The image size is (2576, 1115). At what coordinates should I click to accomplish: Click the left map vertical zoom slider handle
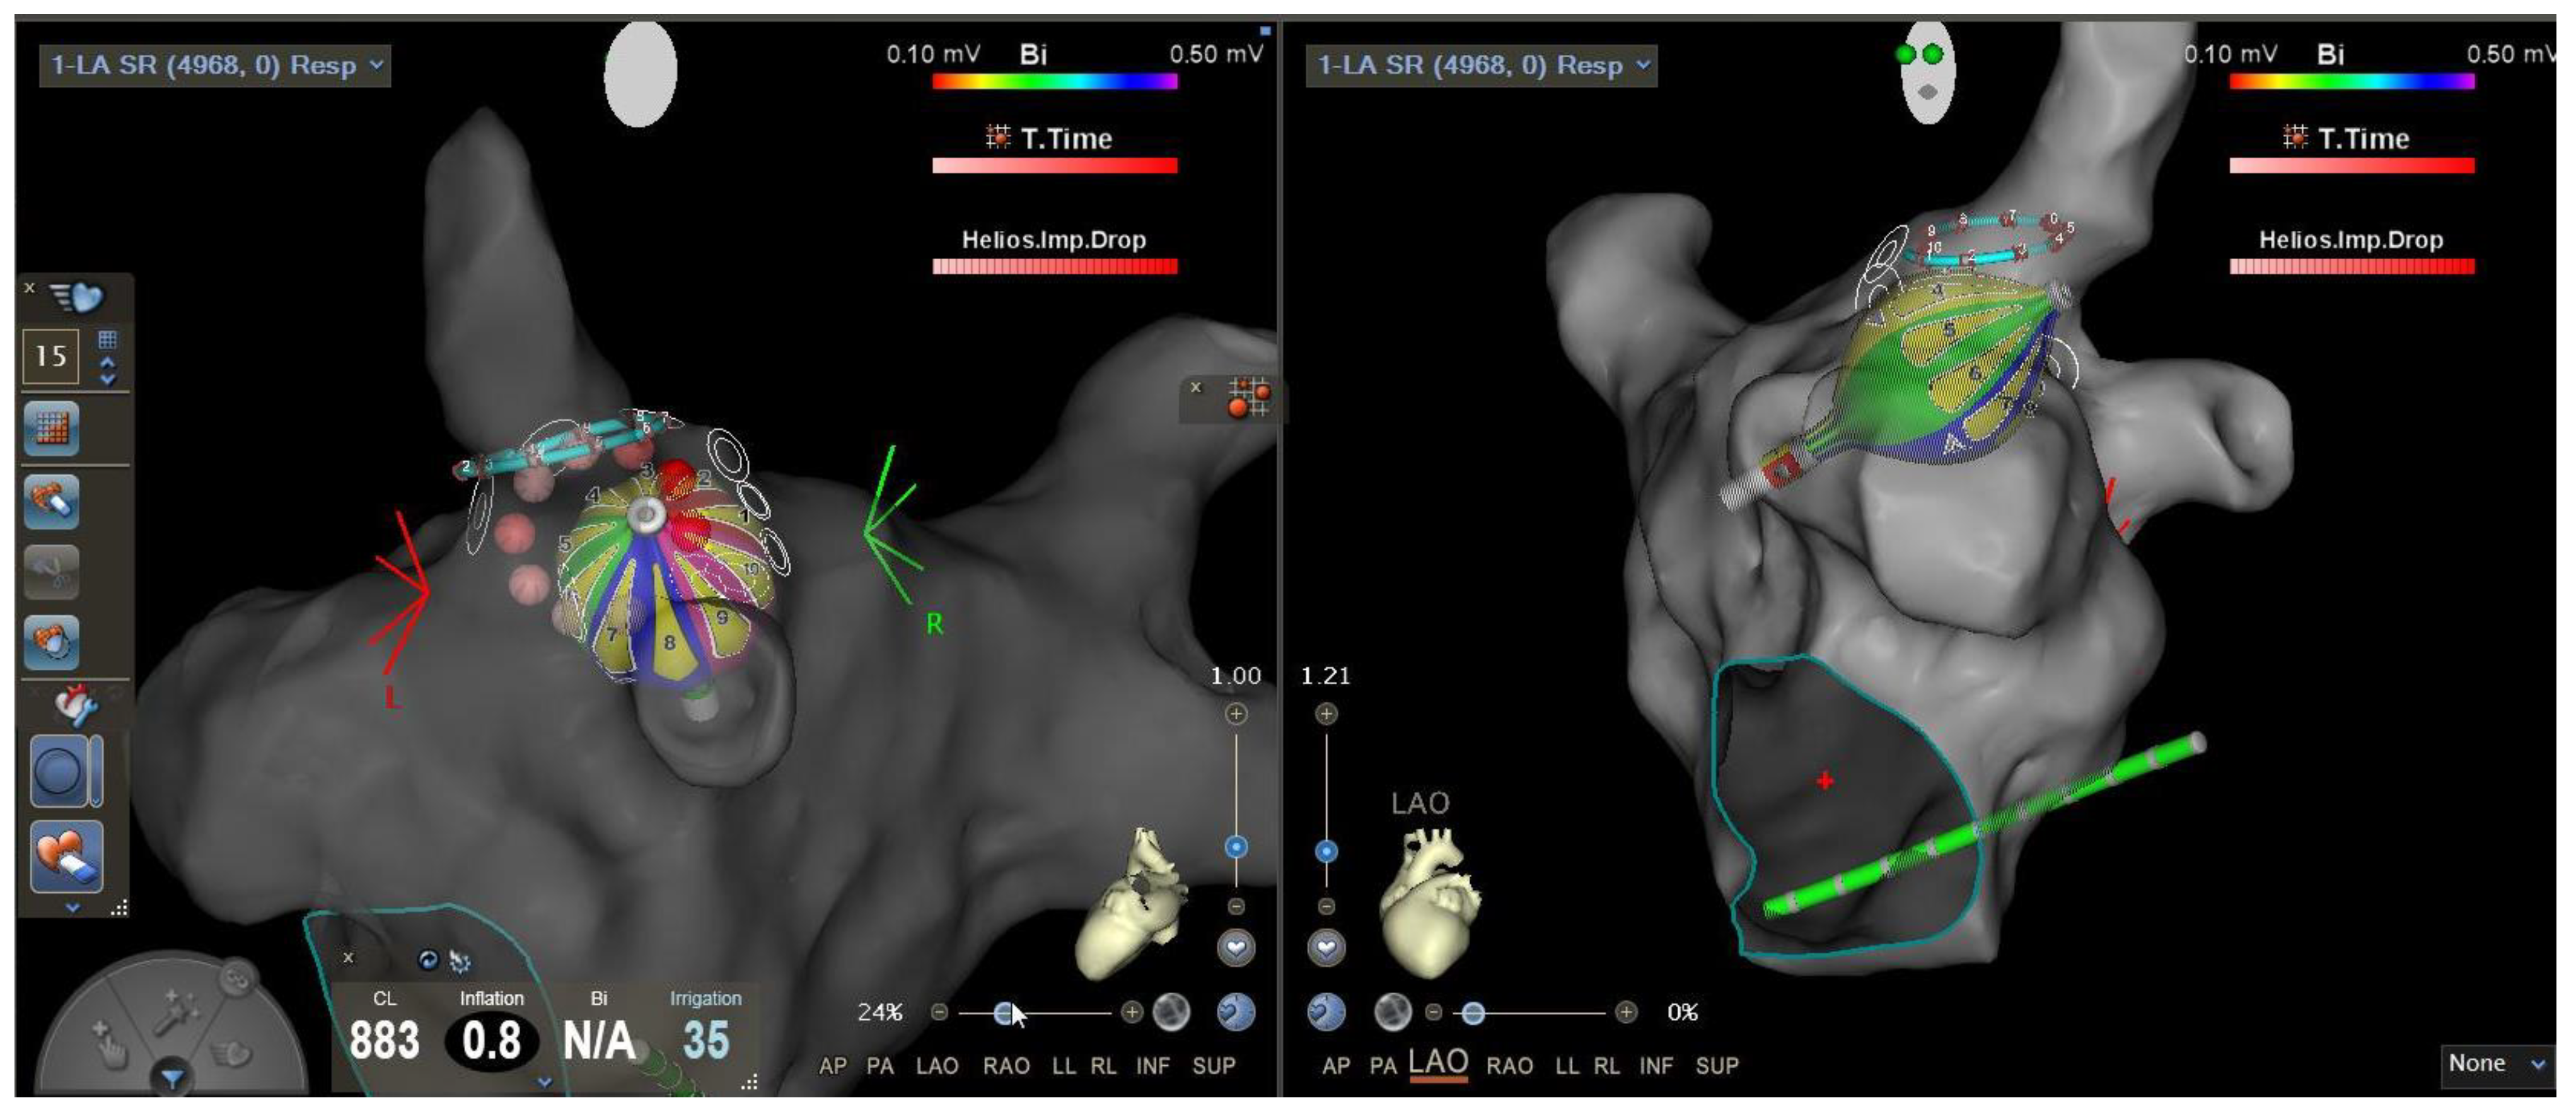click(x=1236, y=847)
